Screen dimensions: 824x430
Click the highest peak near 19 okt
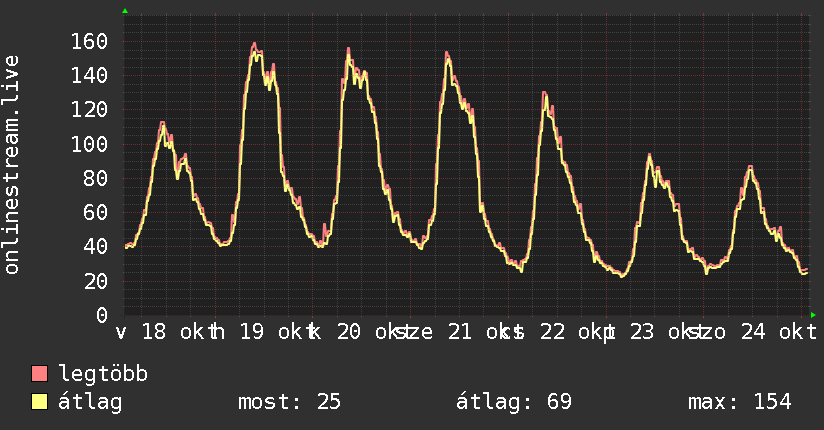[254, 44]
